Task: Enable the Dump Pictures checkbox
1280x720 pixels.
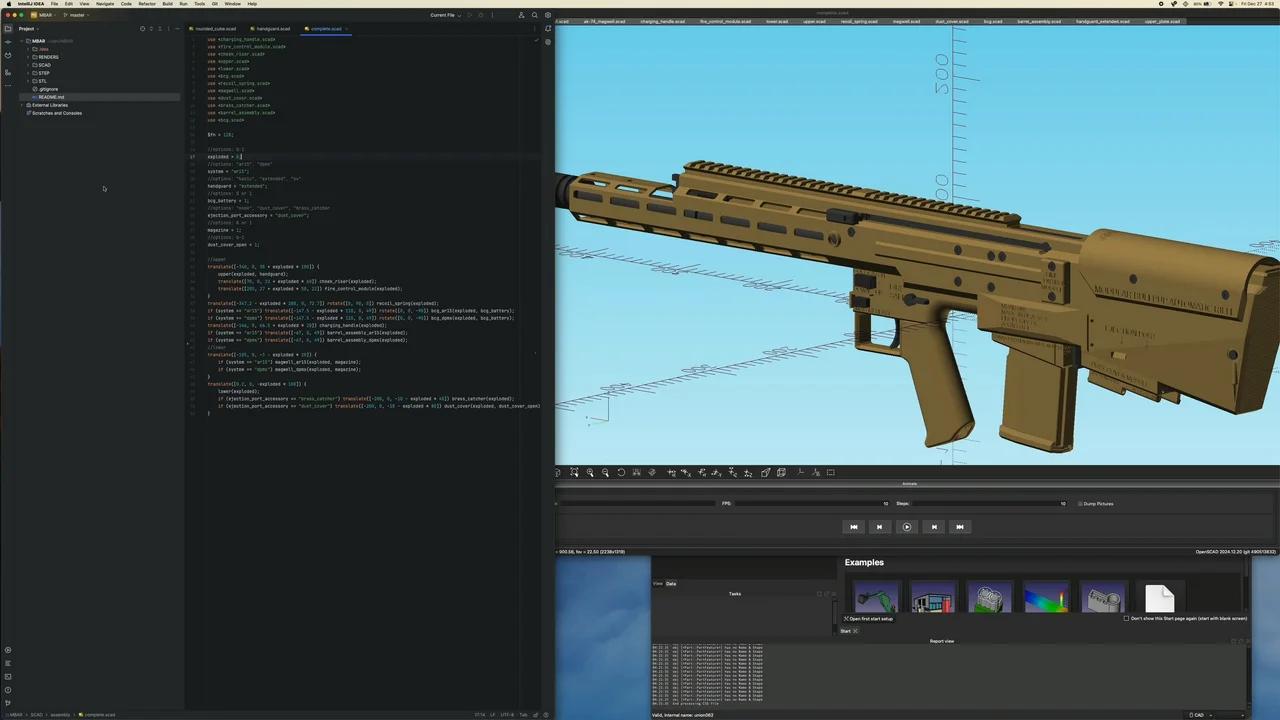Action: 1080,504
